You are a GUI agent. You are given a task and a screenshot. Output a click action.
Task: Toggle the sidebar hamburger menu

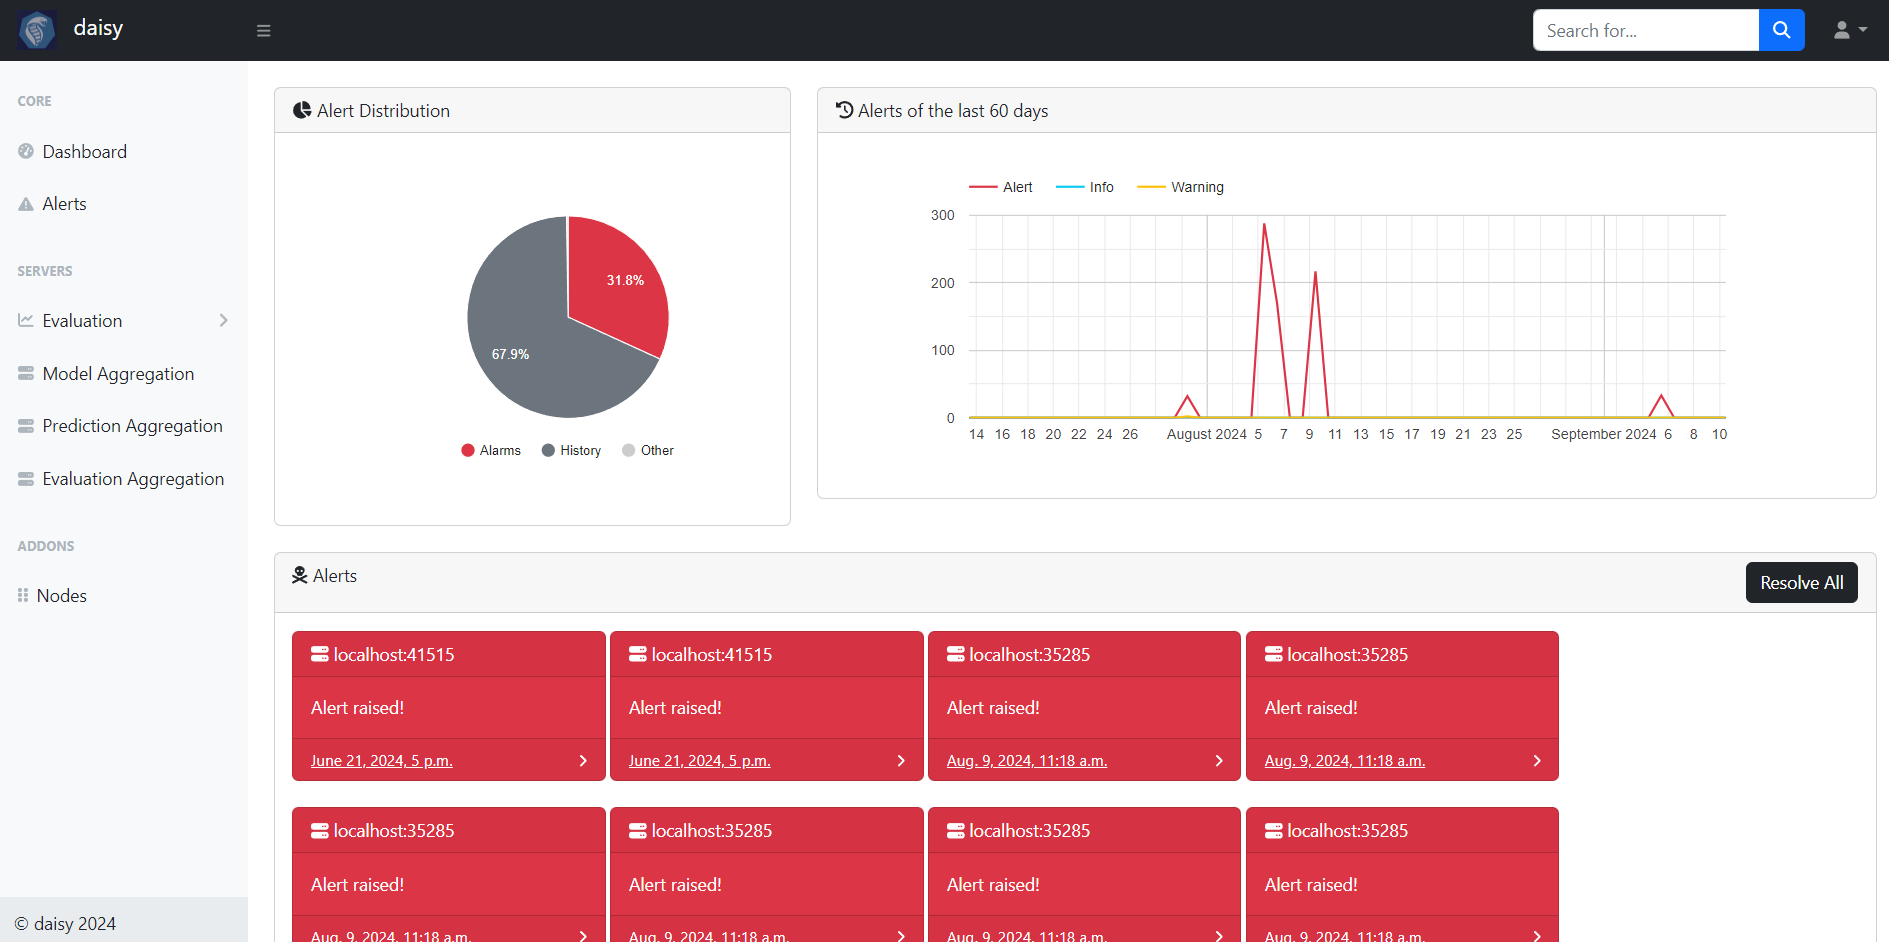coord(264,31)
